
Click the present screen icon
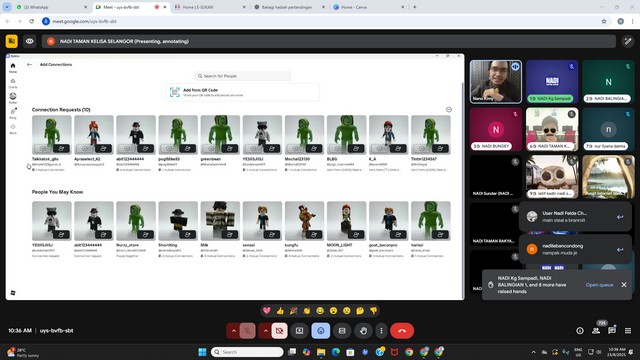[x=299, y=331]
